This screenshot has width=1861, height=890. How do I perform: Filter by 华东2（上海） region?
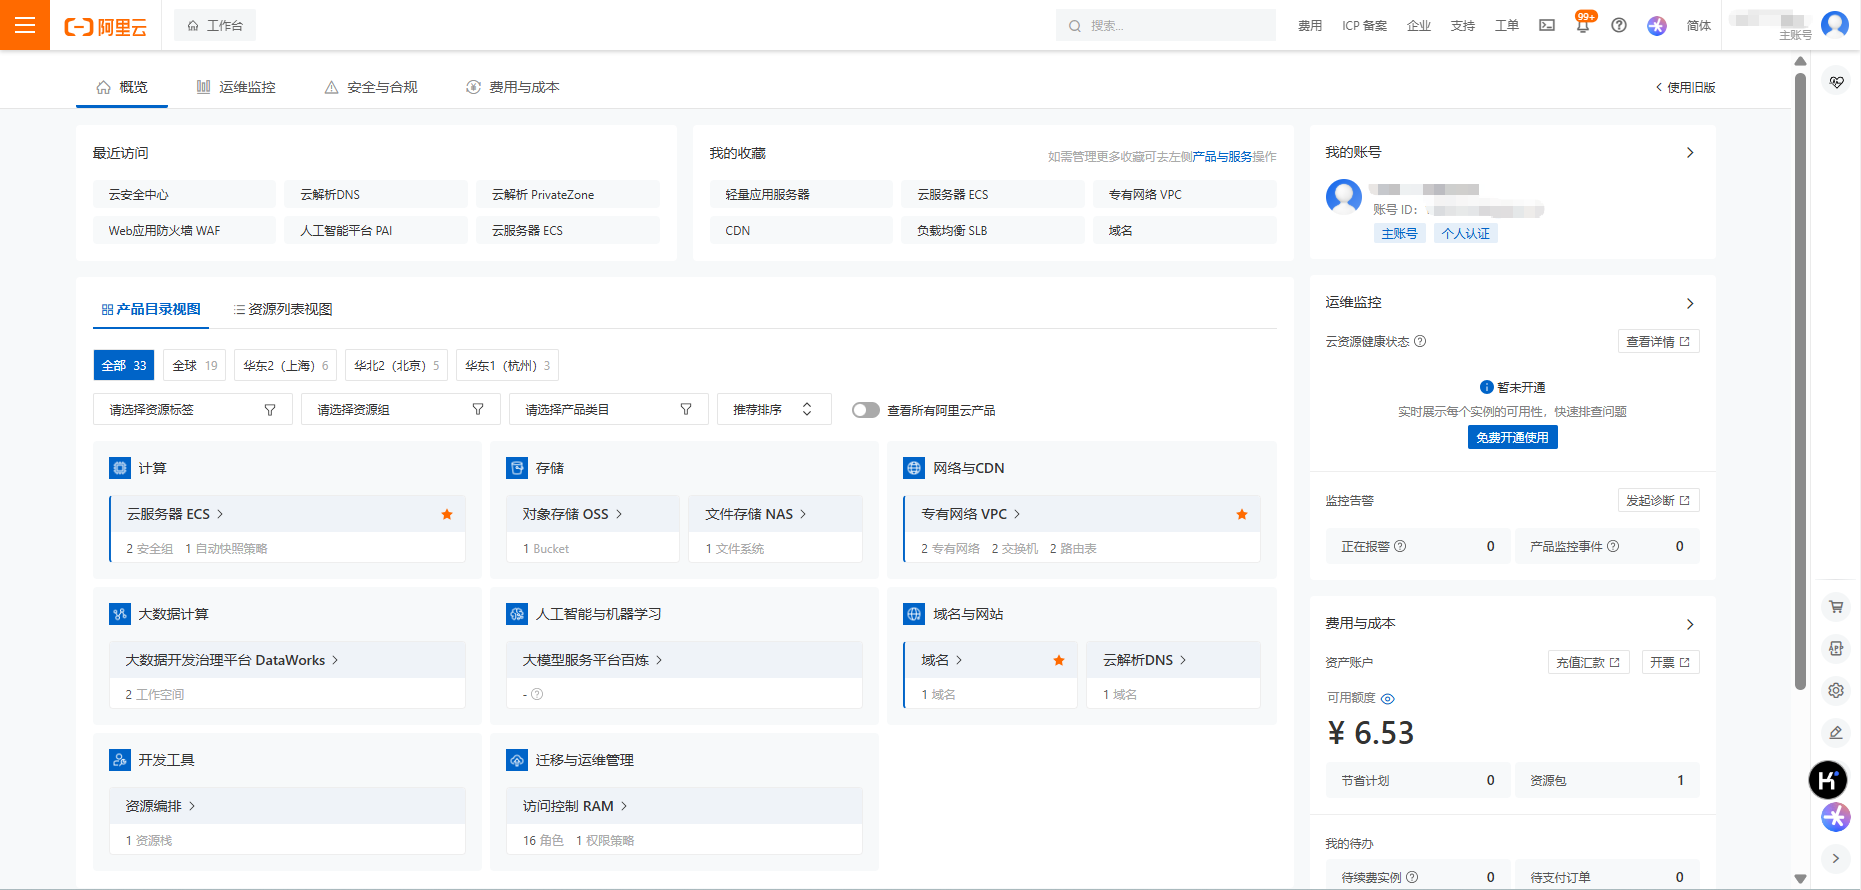285,365
